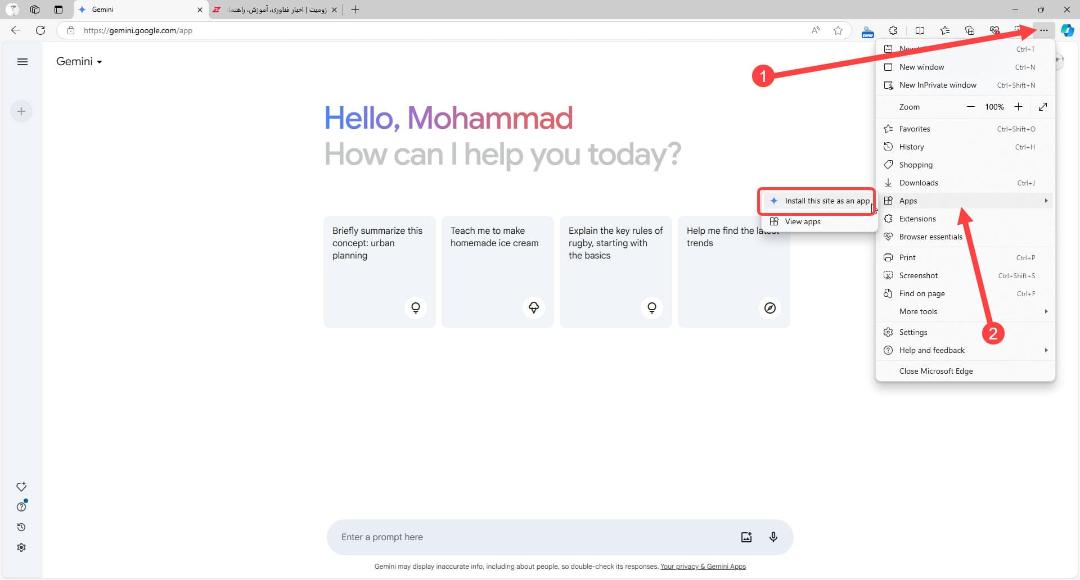Switch to the Zoomit Persian tab
This screenshot has height=580, width=1080.
tap(276, 10)
